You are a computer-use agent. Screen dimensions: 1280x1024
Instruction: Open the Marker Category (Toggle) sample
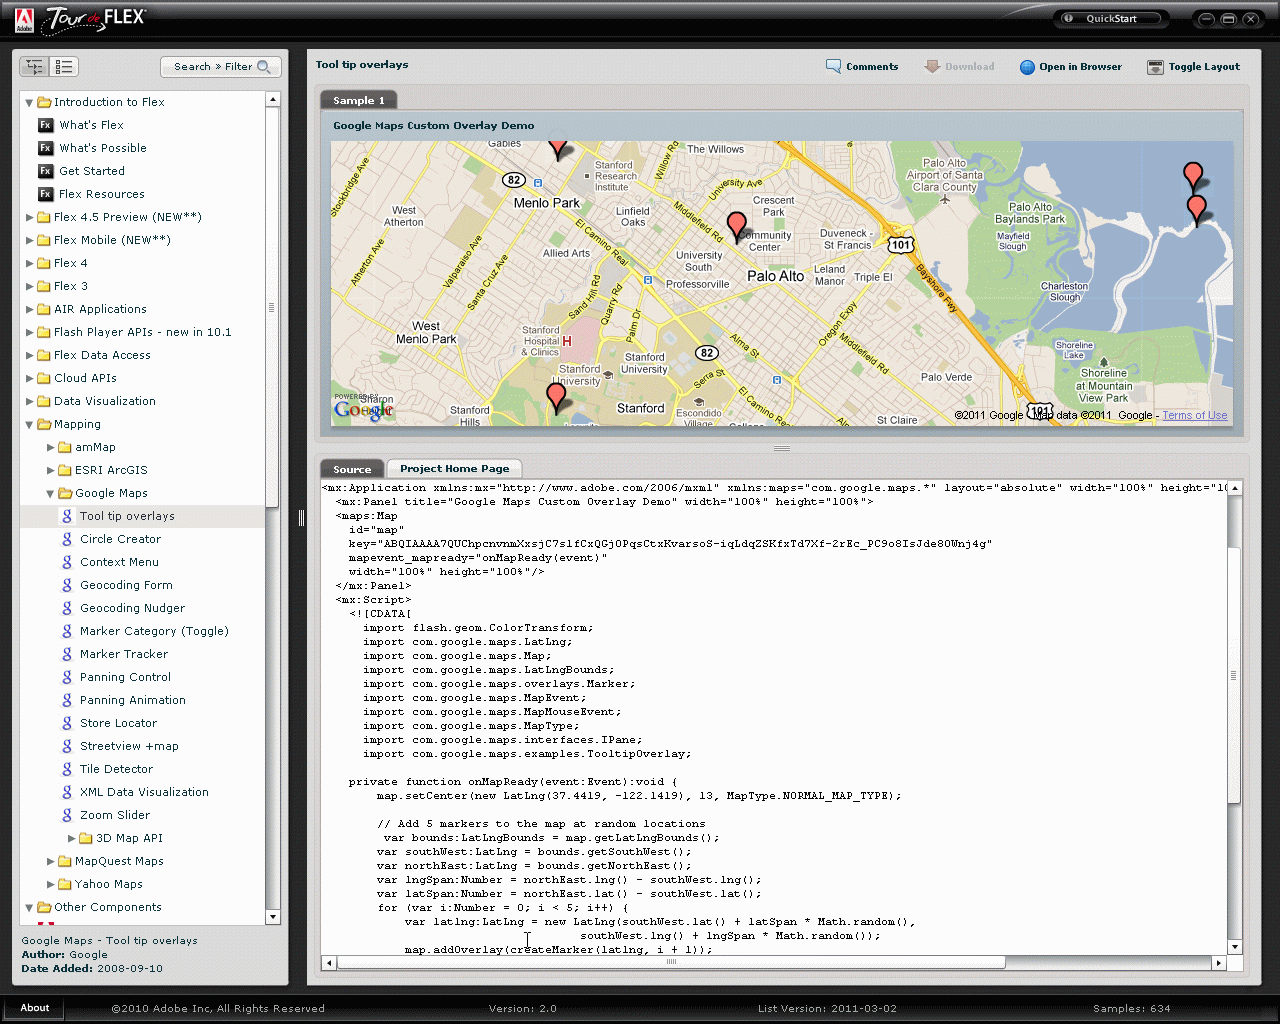point(154,631)
